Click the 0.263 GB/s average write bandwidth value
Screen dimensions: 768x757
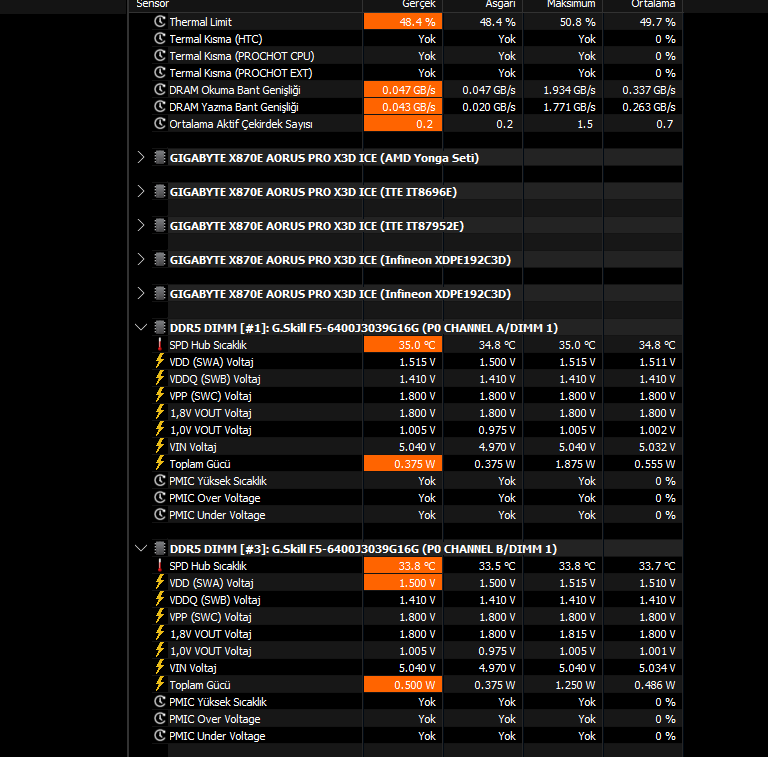coord(648,107)
